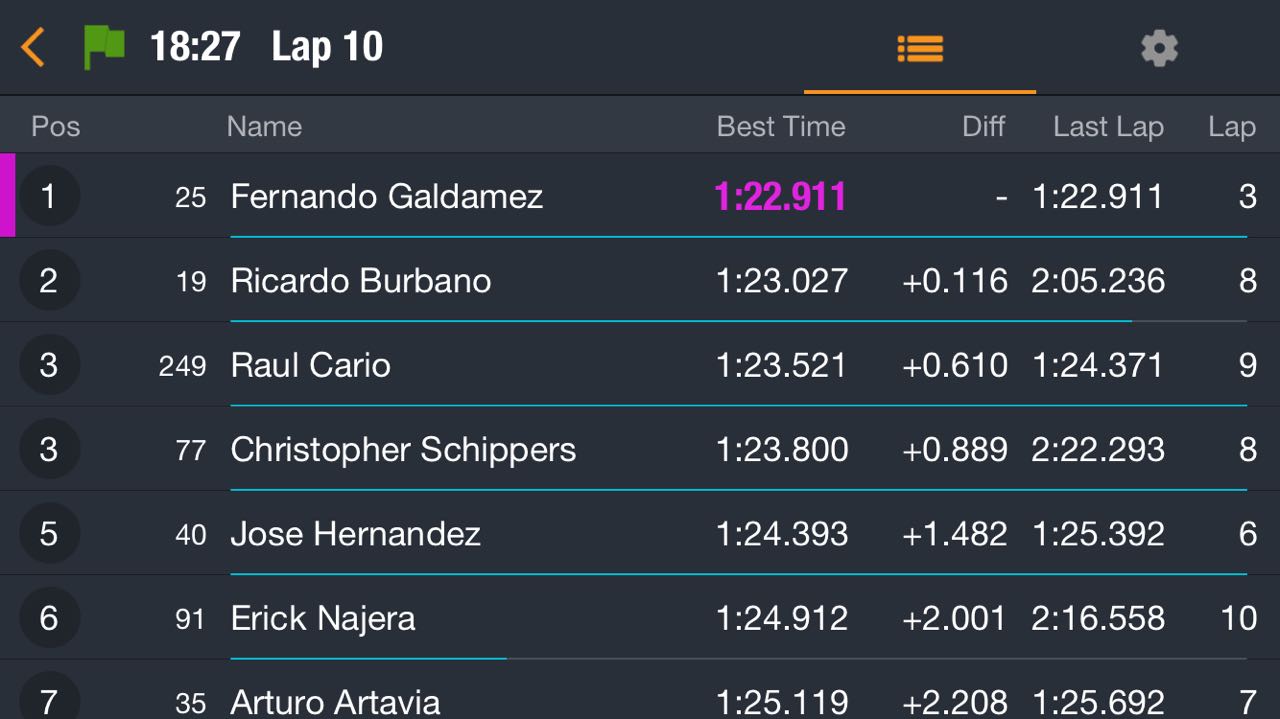Tap position 5 circle badge
This screenshot has height=719, width=1280.
coord(49,533)
